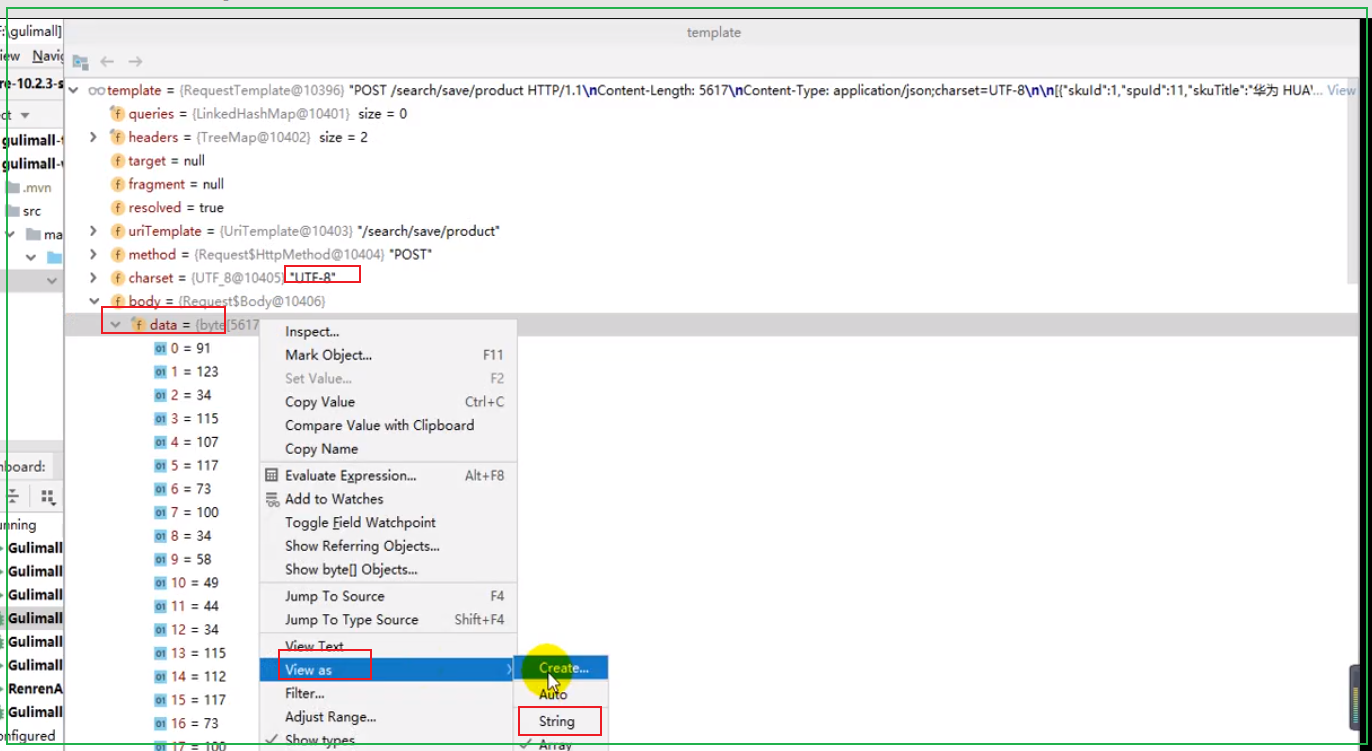Collapse the data byte array node

tap(115, 325)
